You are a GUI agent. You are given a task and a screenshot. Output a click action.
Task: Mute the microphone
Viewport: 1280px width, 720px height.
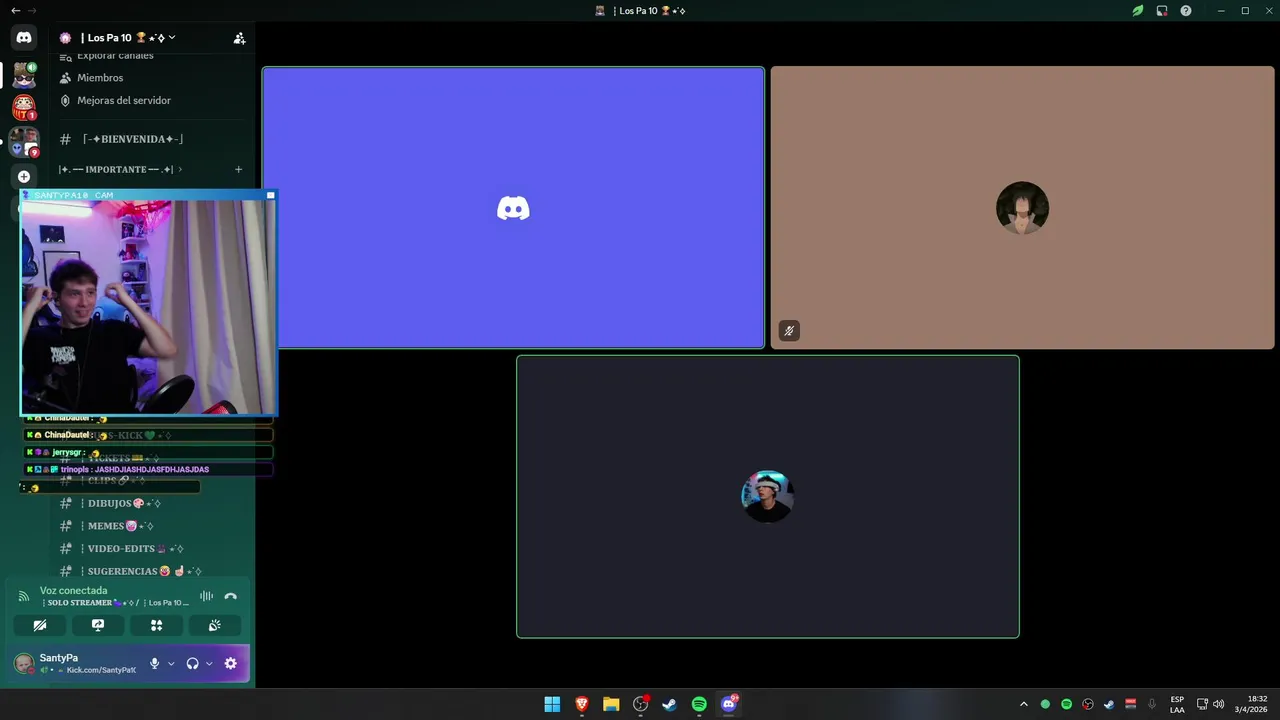click(154, 663)
